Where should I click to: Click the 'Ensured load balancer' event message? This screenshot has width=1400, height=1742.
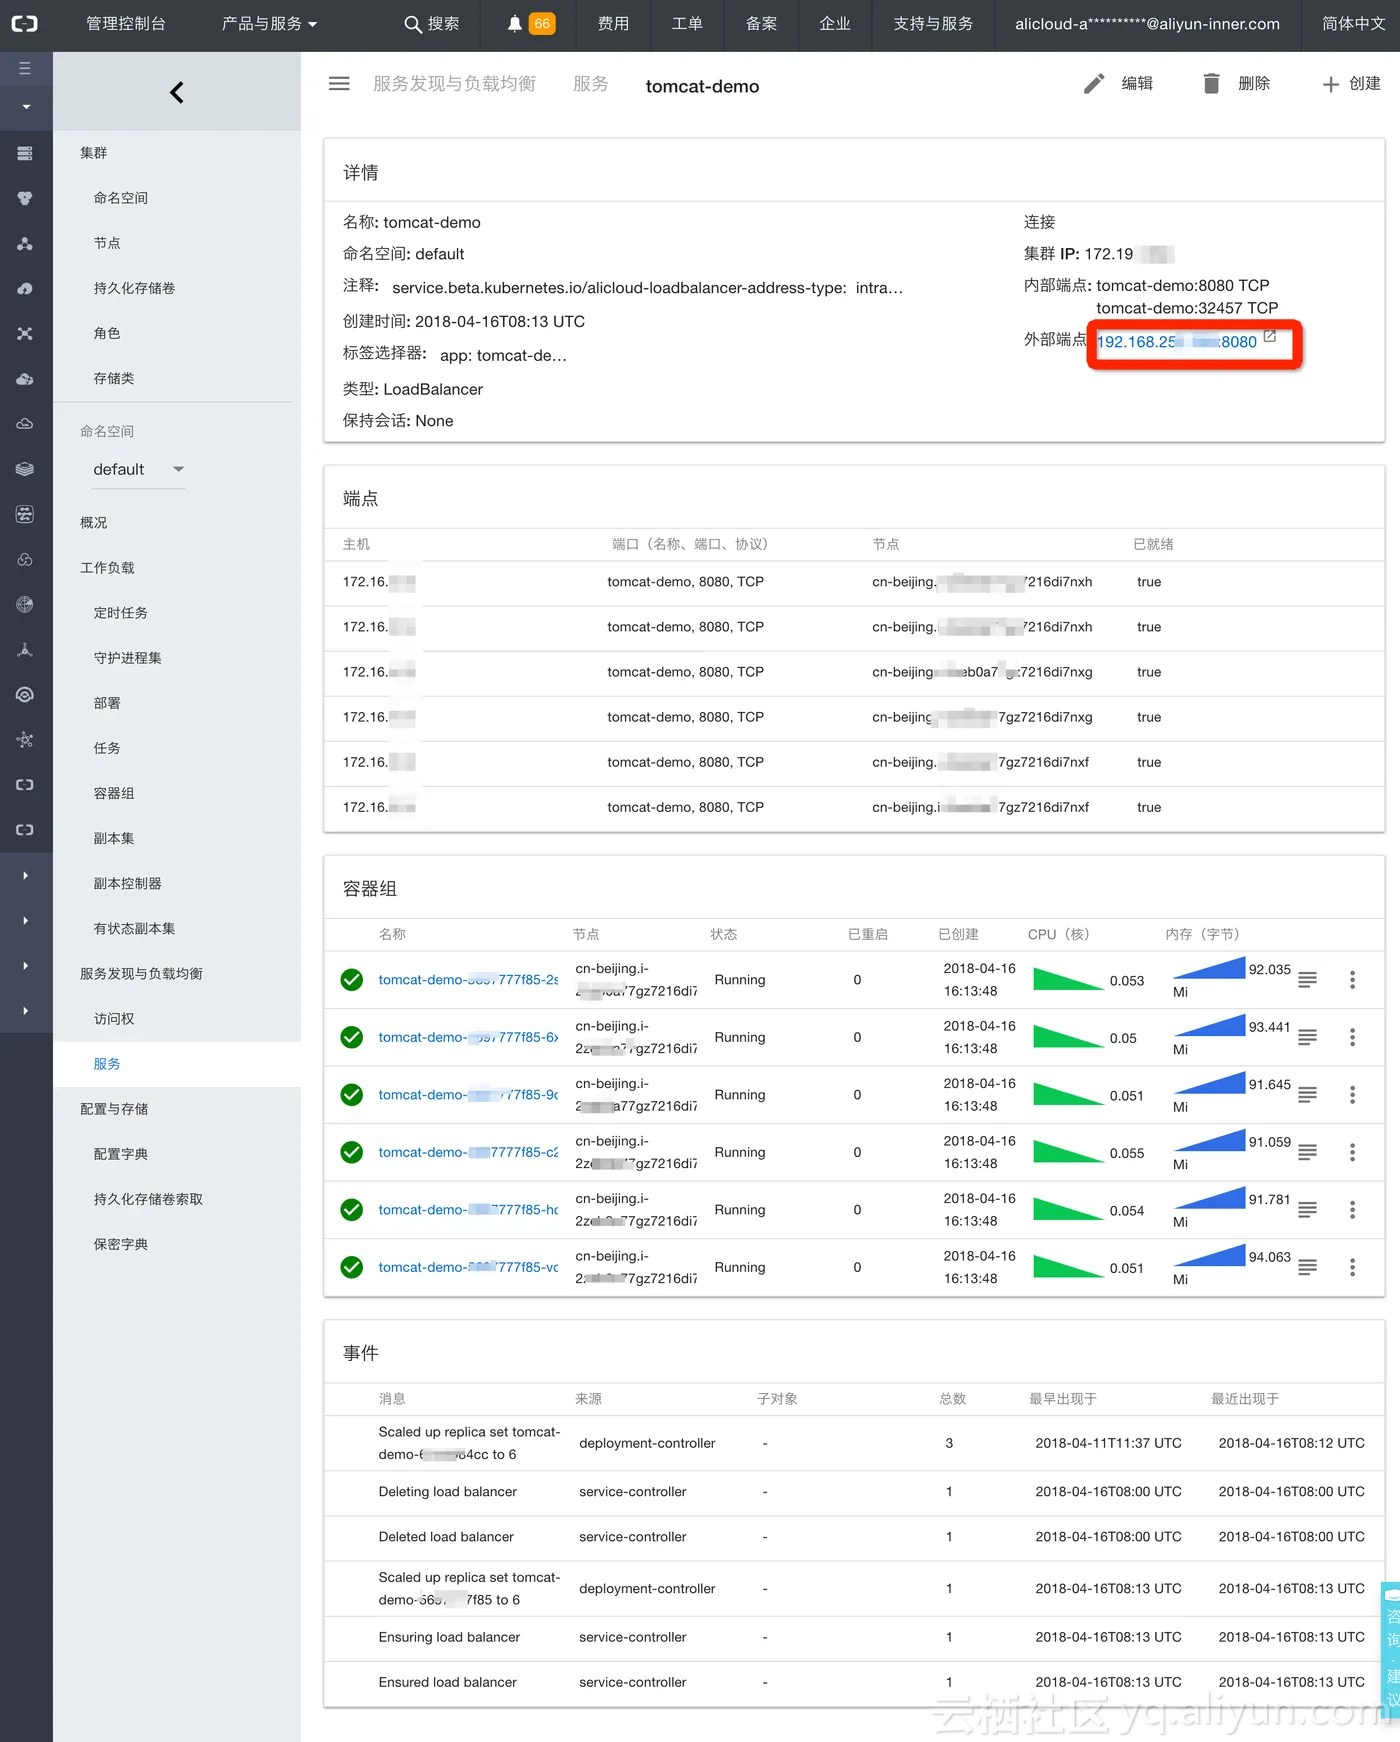click(x=448, y=1682)
